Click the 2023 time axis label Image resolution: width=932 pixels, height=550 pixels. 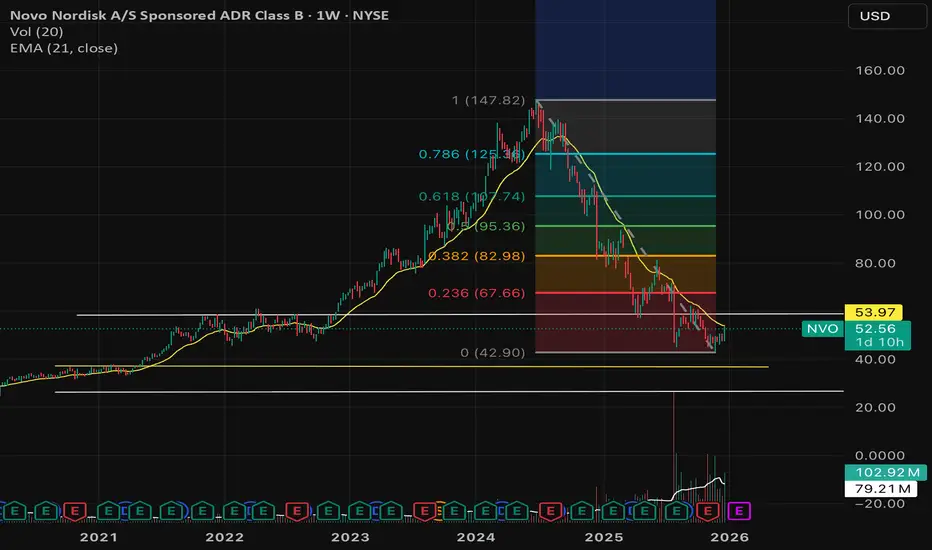350,538
